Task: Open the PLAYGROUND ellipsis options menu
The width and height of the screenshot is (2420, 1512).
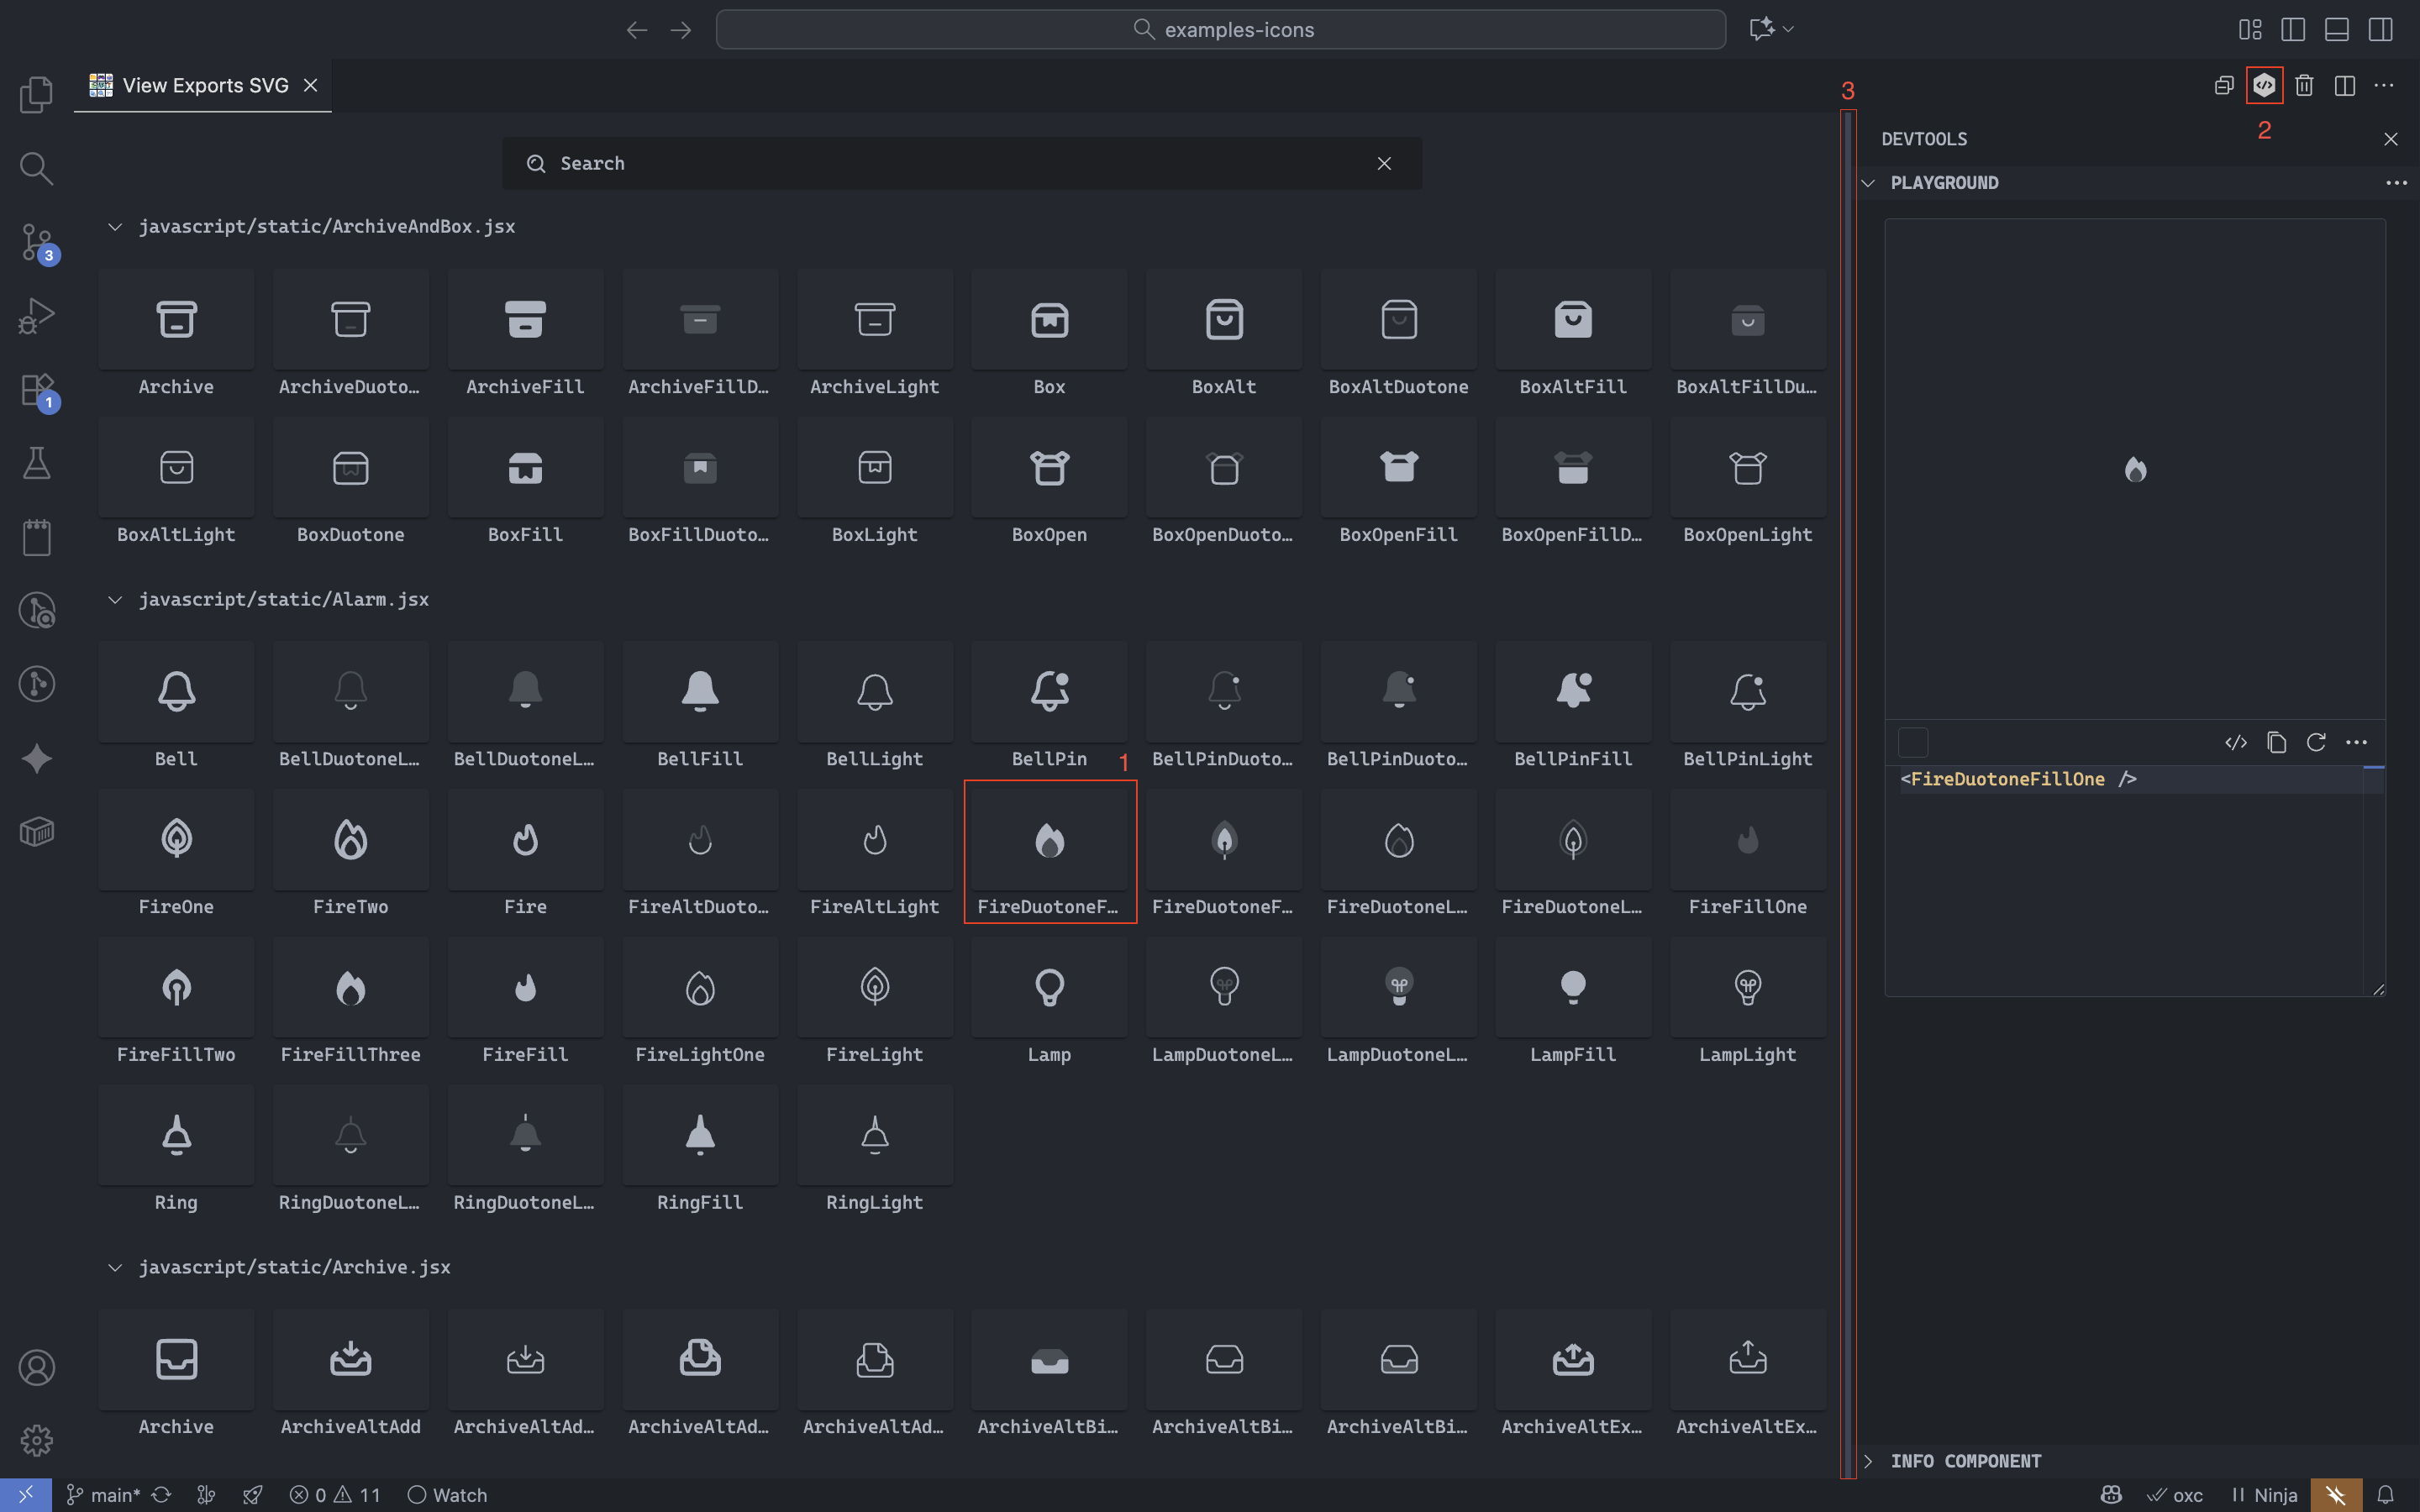Action: click(2396, 183)
